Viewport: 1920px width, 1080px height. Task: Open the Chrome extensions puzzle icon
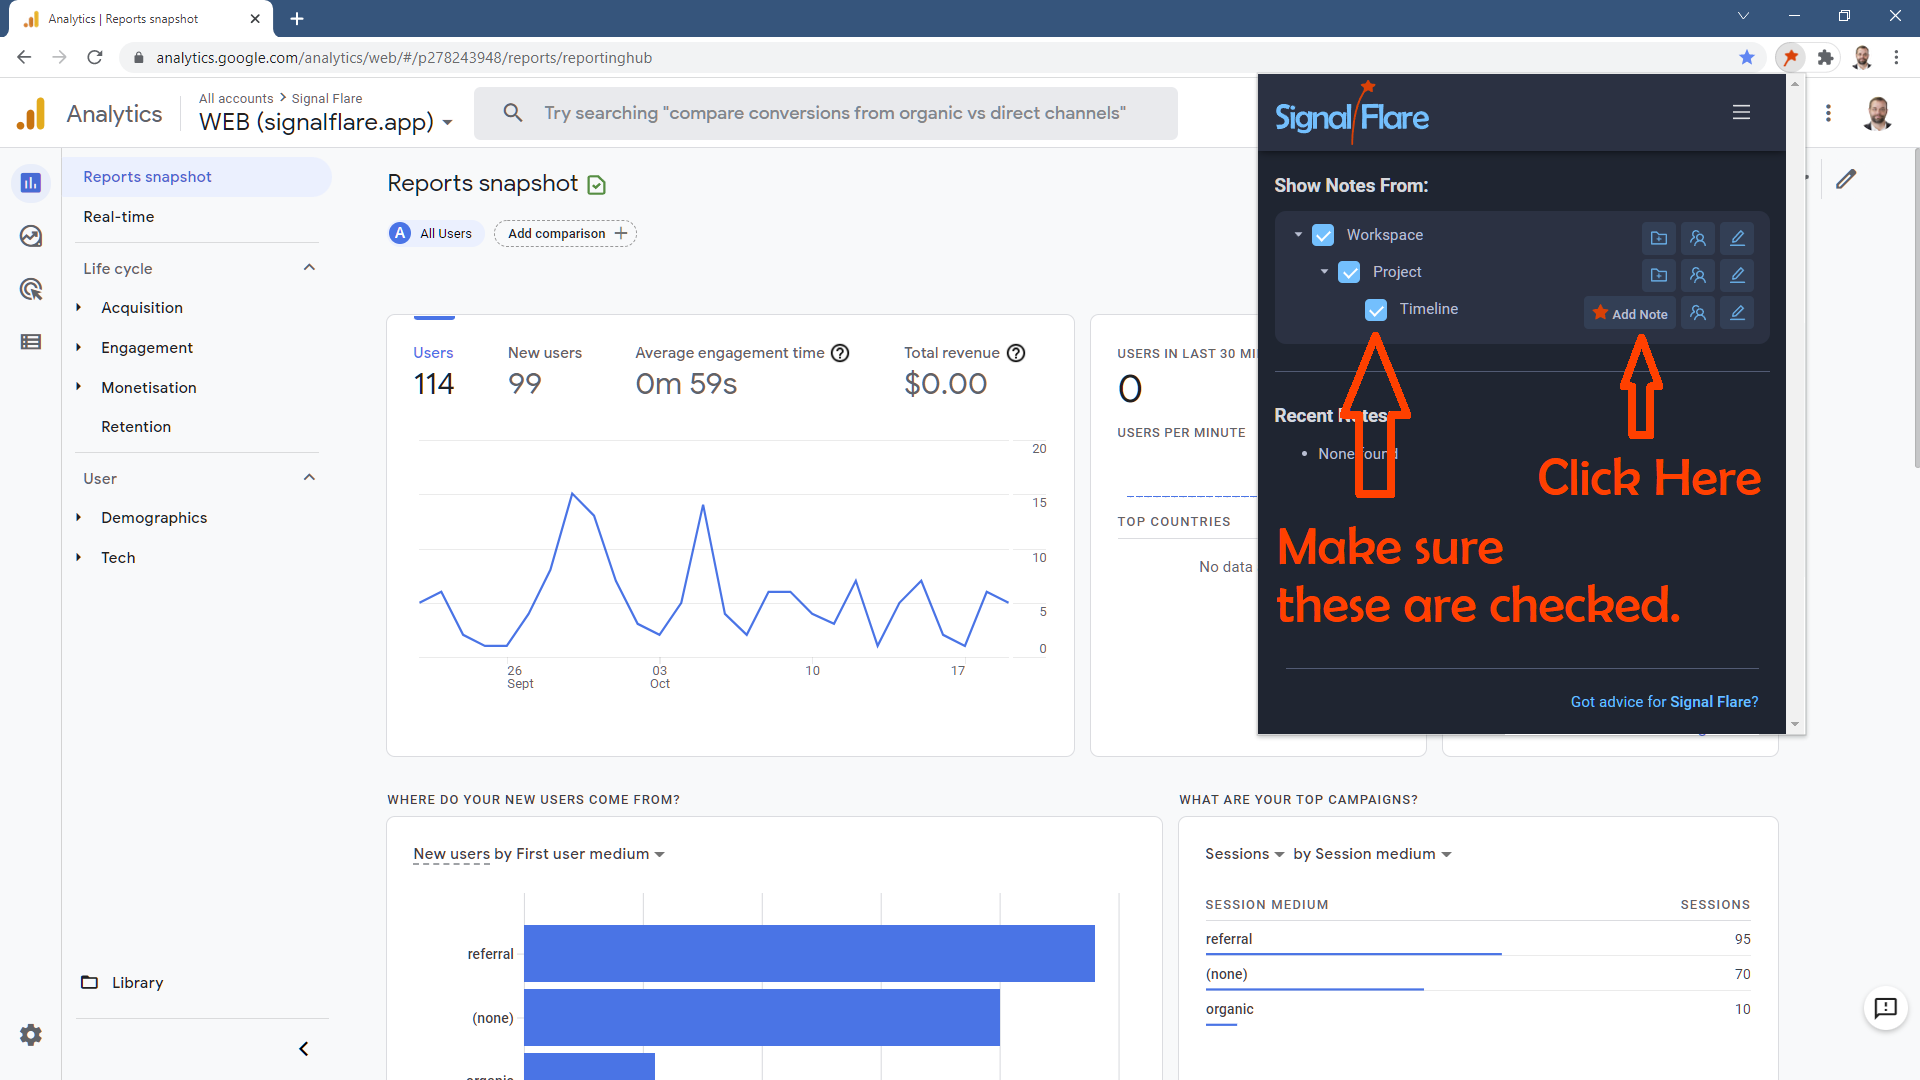[1825, 57]
